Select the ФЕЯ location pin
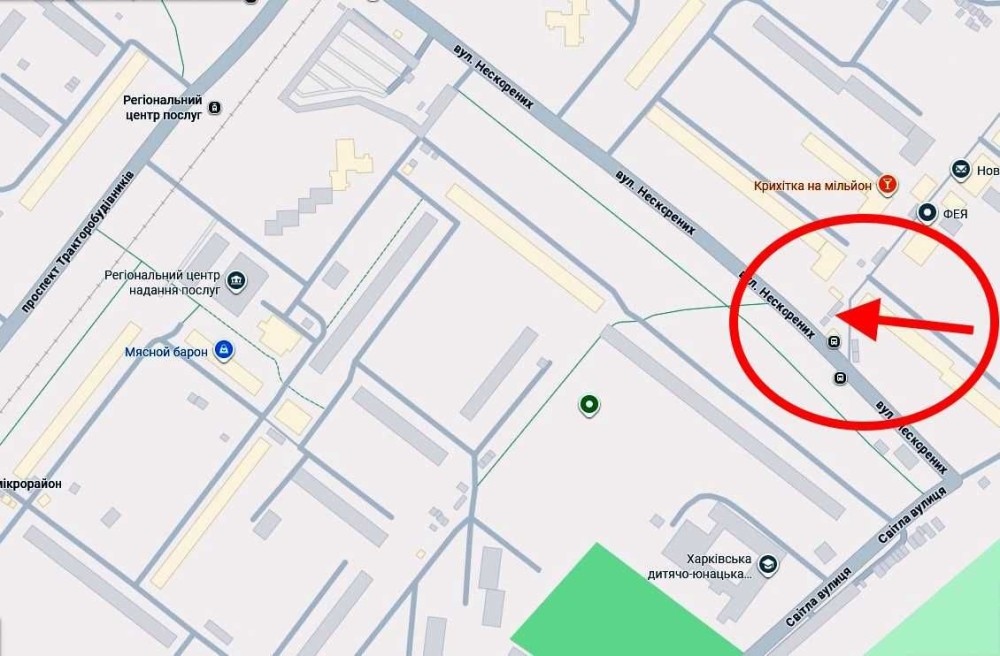 (x=928, y=213)
